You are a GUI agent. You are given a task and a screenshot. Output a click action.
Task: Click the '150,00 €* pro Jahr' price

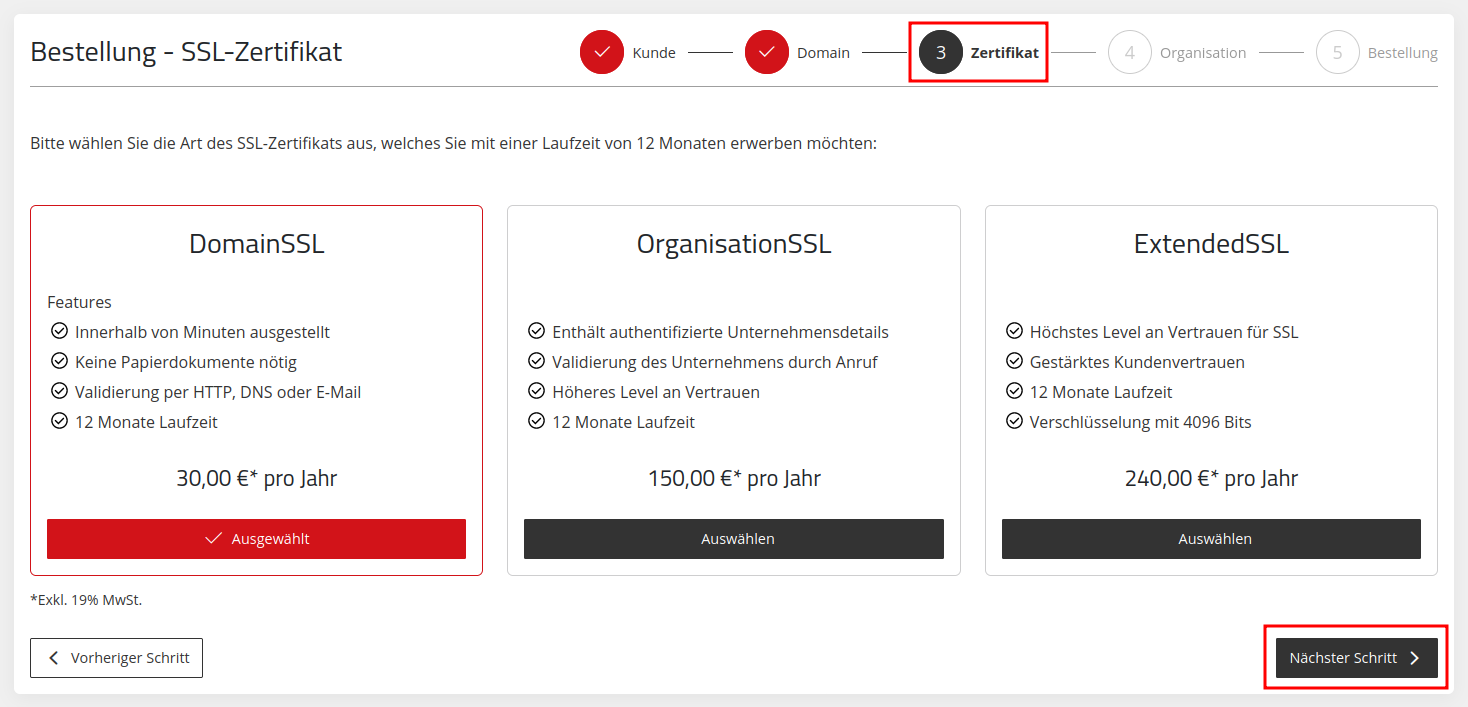click(x=734, y=479)
